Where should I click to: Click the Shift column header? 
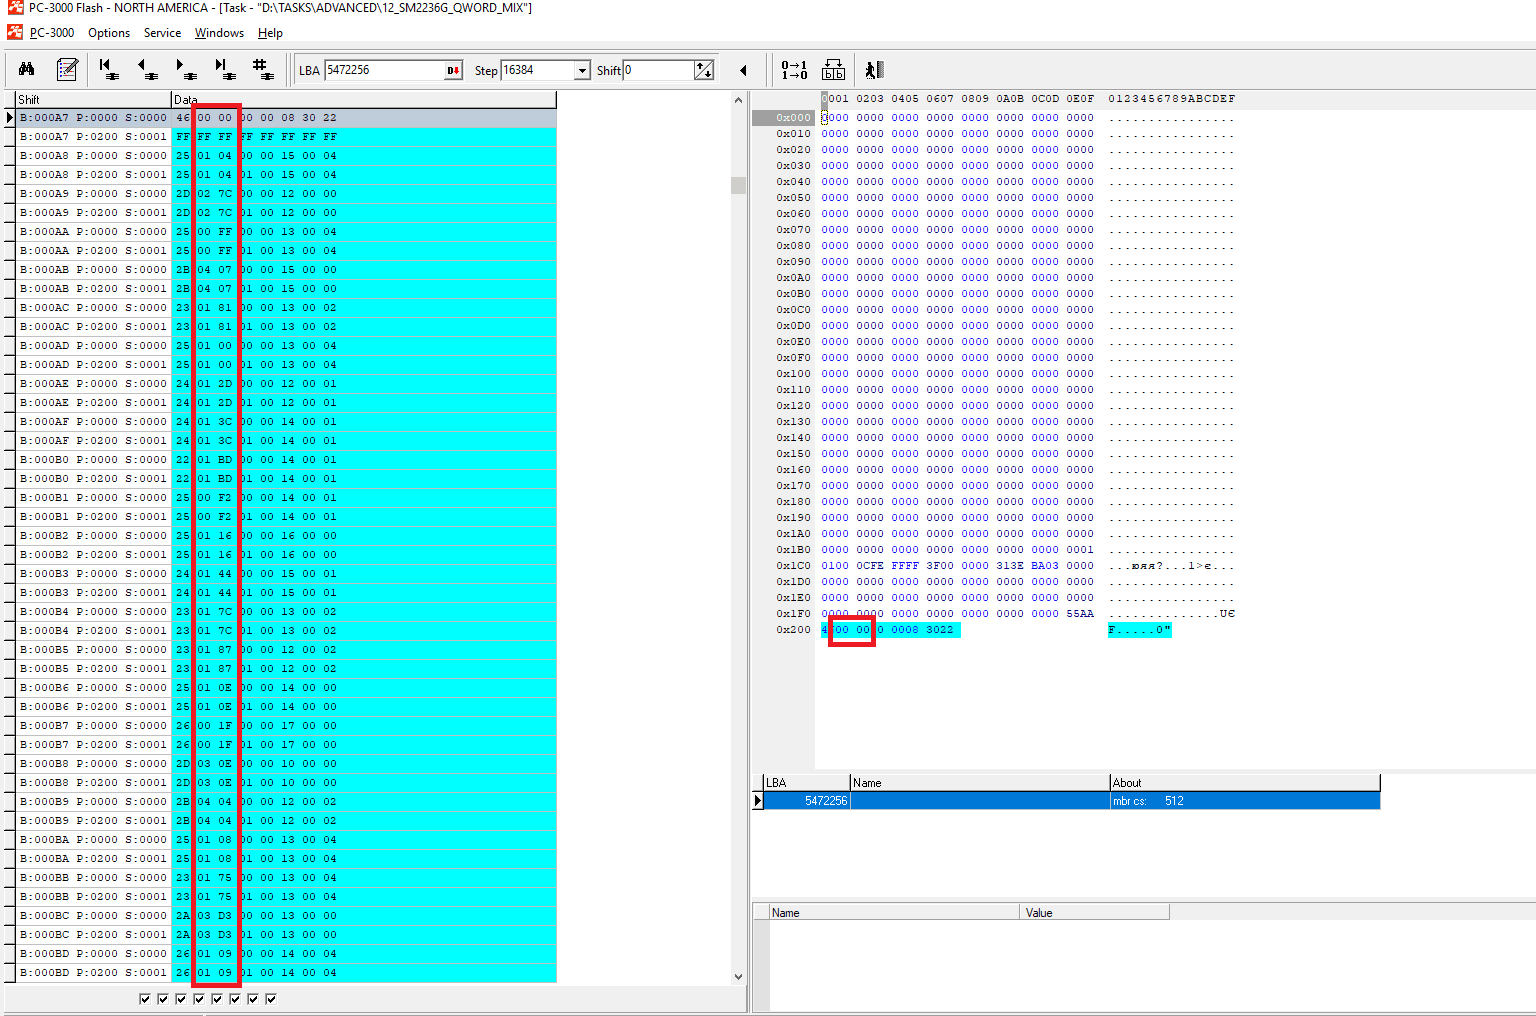(94, 99)
